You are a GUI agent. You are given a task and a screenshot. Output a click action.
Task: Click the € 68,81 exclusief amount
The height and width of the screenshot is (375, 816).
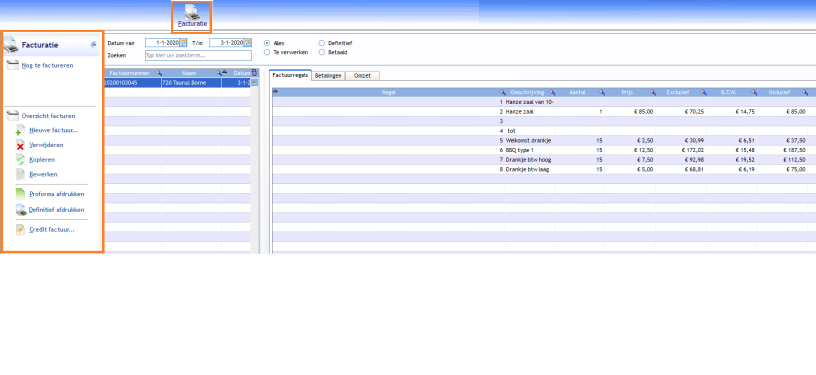pos(694,169)
